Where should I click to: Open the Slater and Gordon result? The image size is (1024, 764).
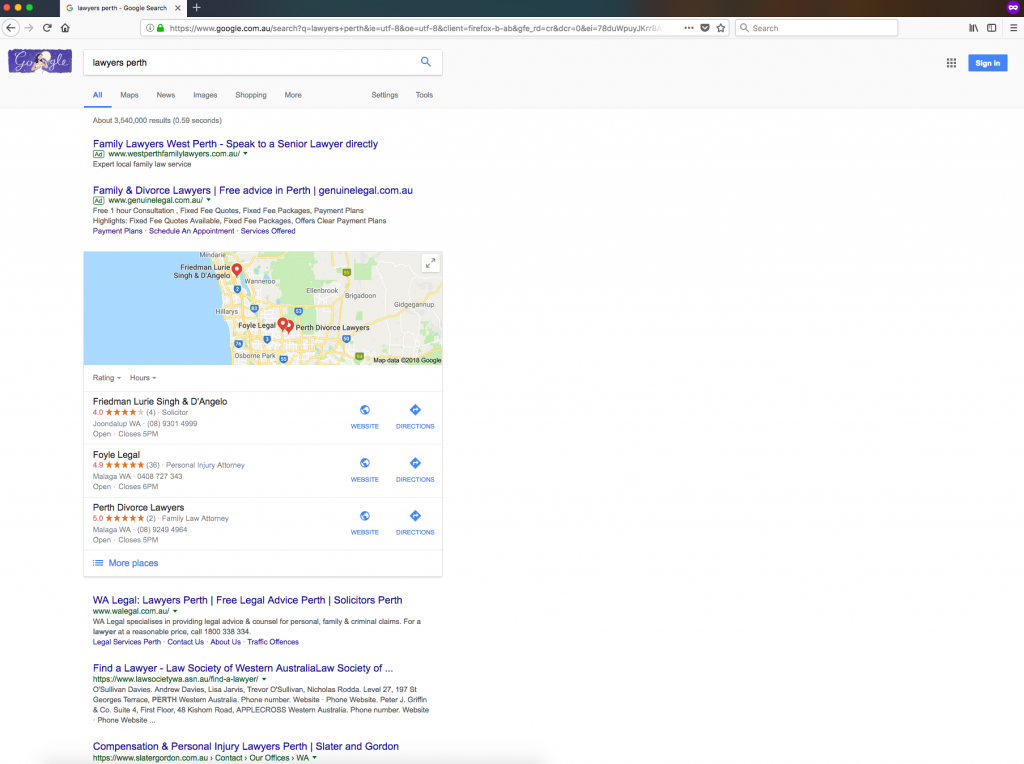tap(246, 746)
